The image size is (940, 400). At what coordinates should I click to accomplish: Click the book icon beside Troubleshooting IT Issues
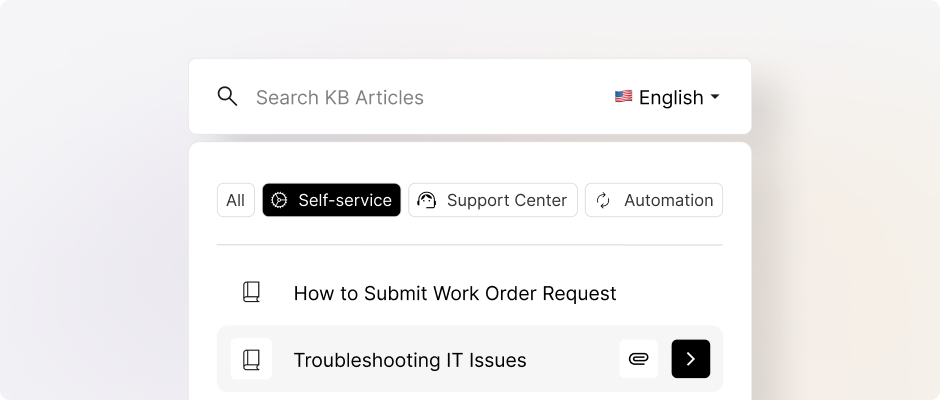point(251,359)
